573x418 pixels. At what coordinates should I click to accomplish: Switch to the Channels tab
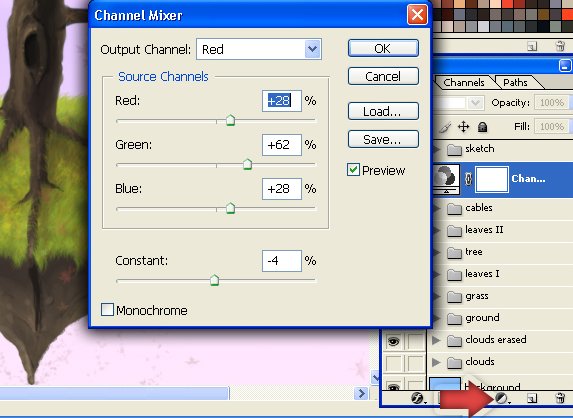coord(463,83)
